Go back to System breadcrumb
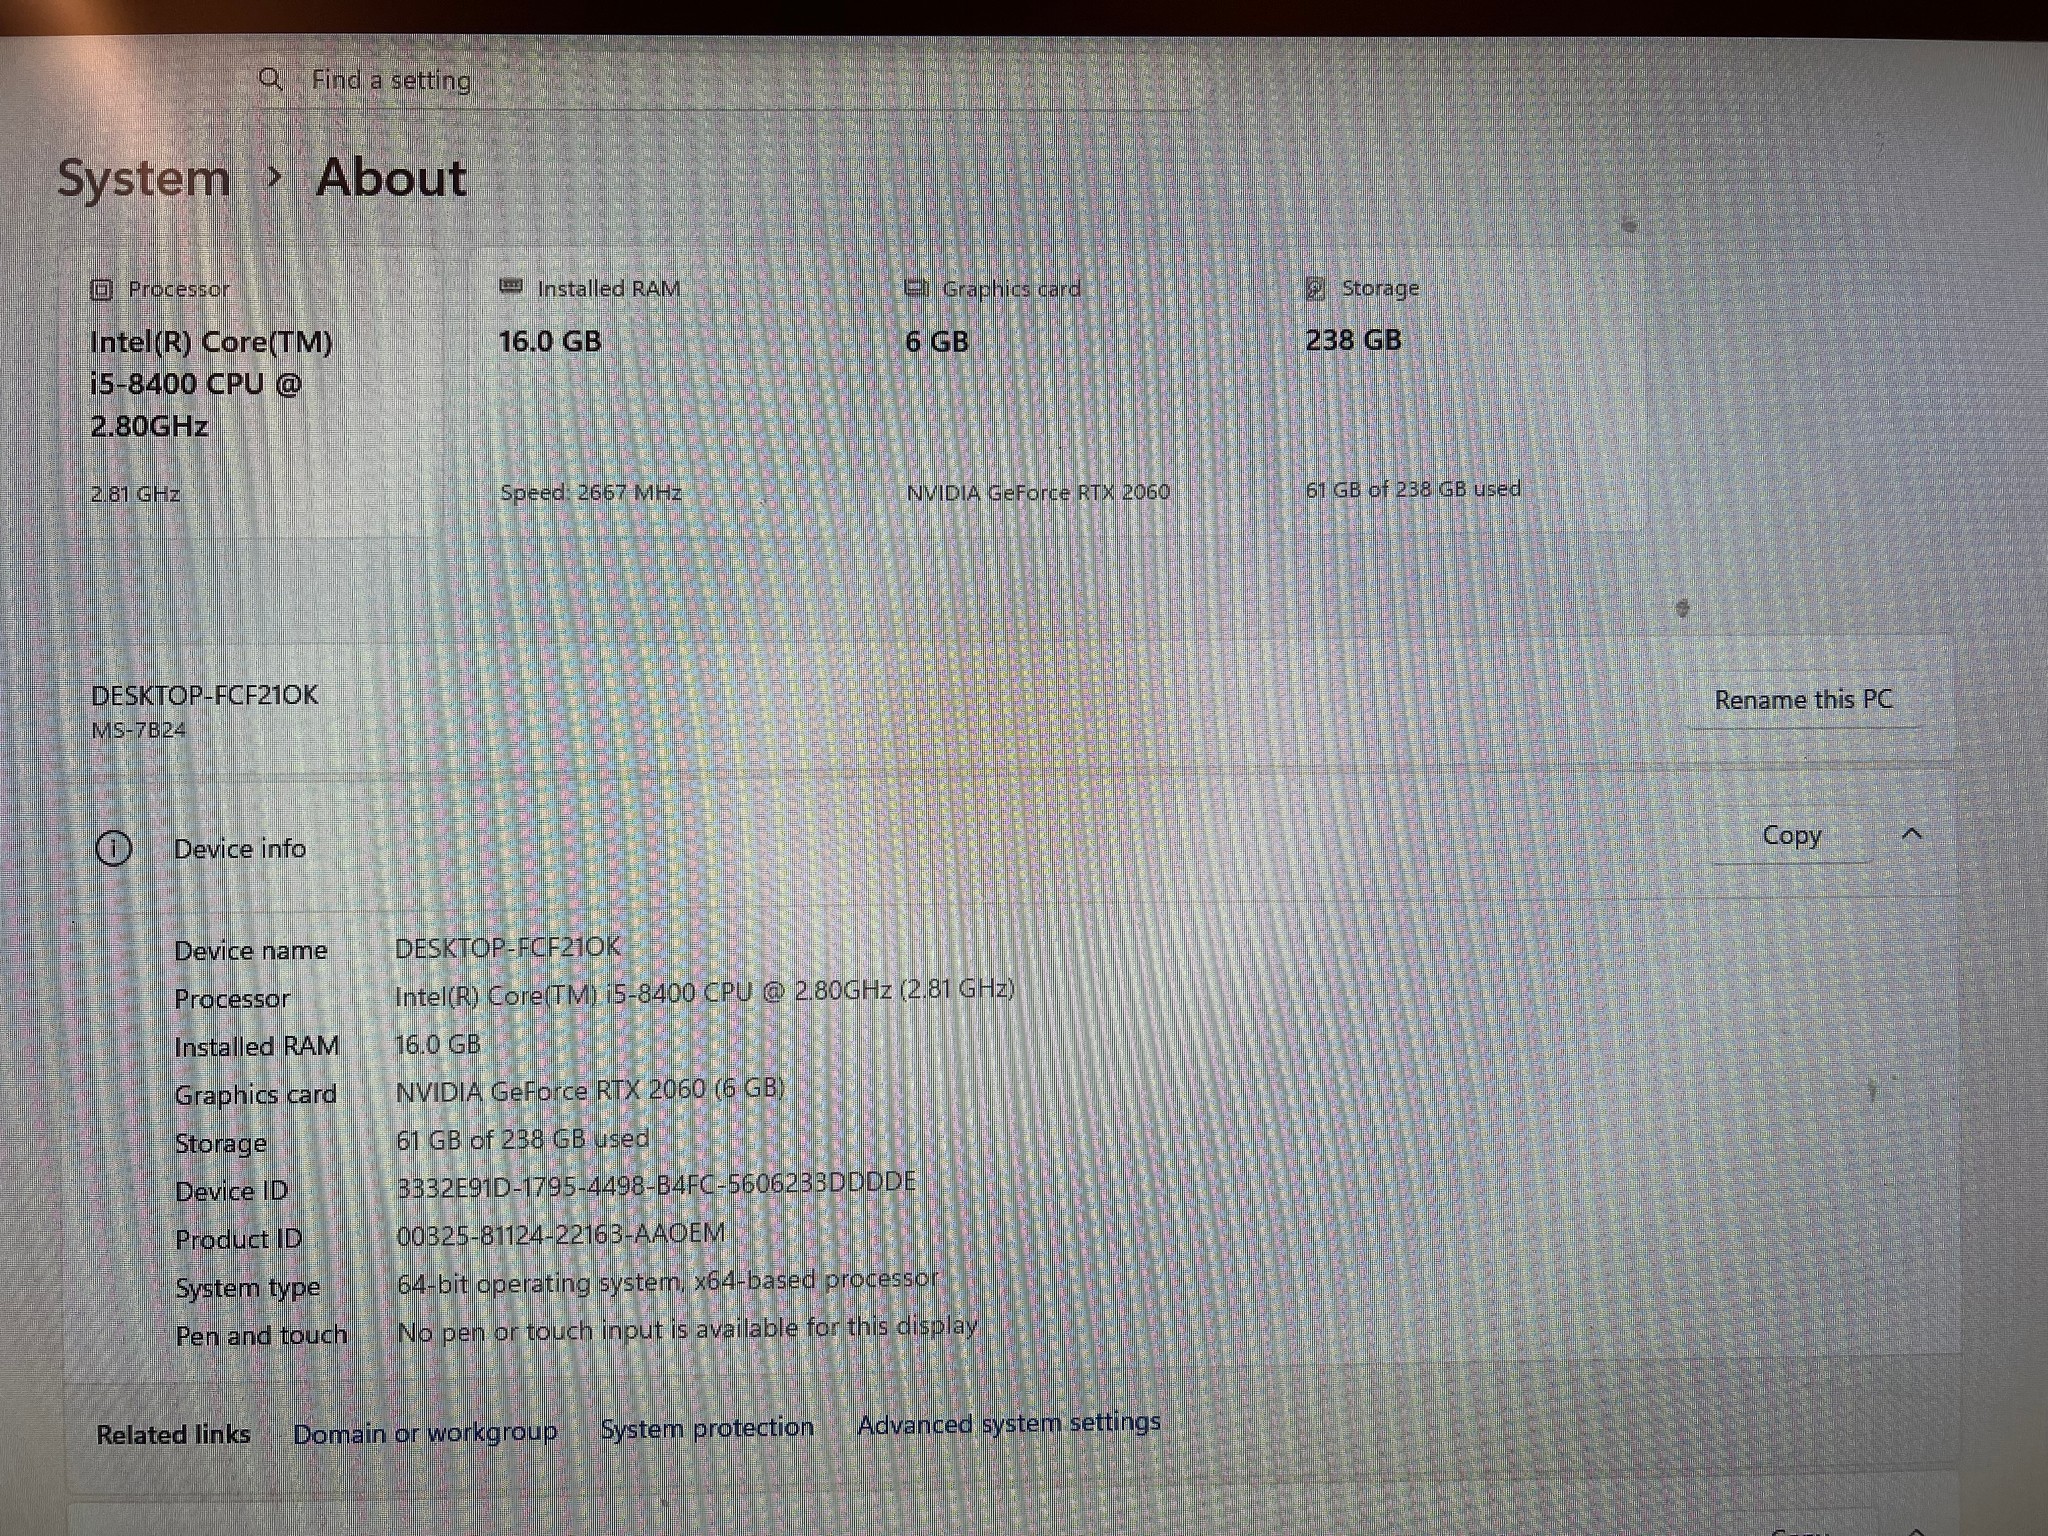The image size is (2048, 1536). 144,180
